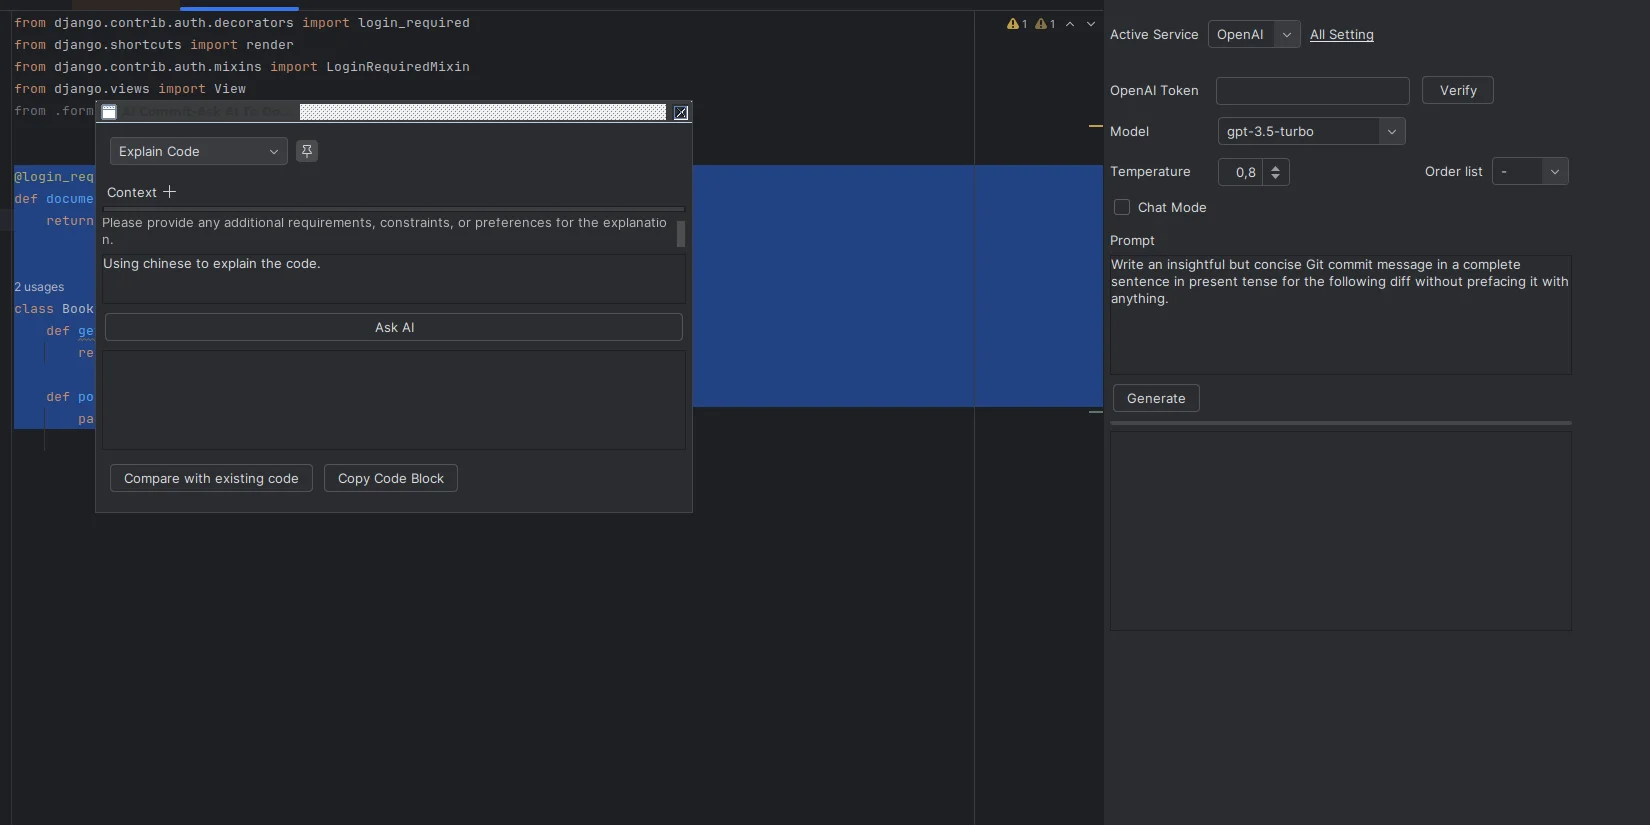Jump to next highlighted error arrow
Image resolution: width=1650 pixels, height=825 pixels.
click(x=1091, y=24)
